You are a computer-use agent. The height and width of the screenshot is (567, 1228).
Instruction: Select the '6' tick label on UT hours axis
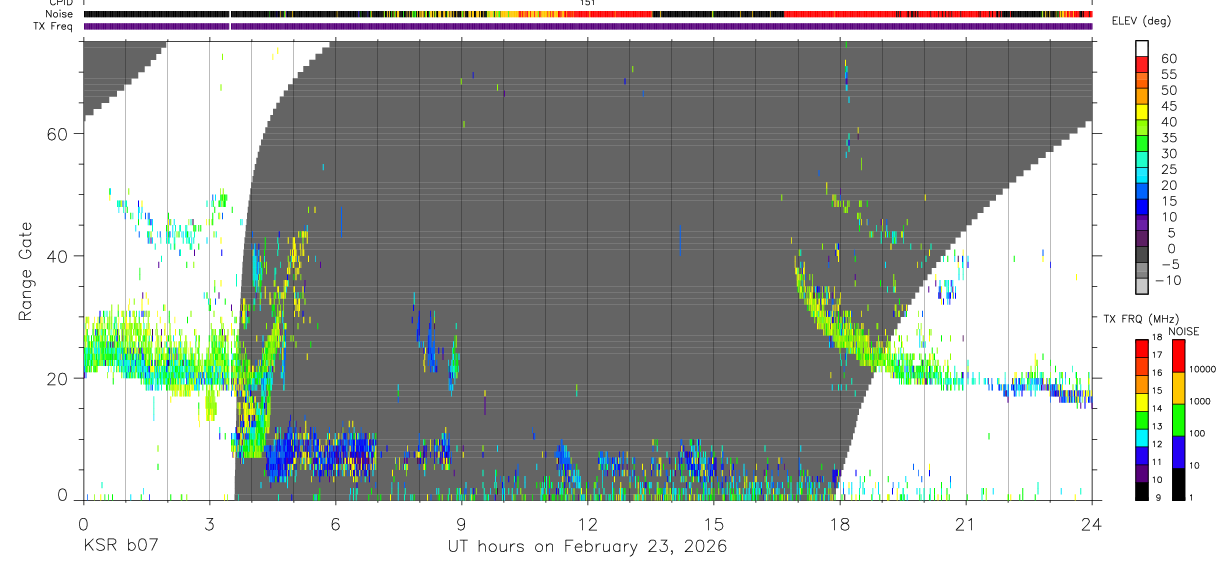(335, 524)
